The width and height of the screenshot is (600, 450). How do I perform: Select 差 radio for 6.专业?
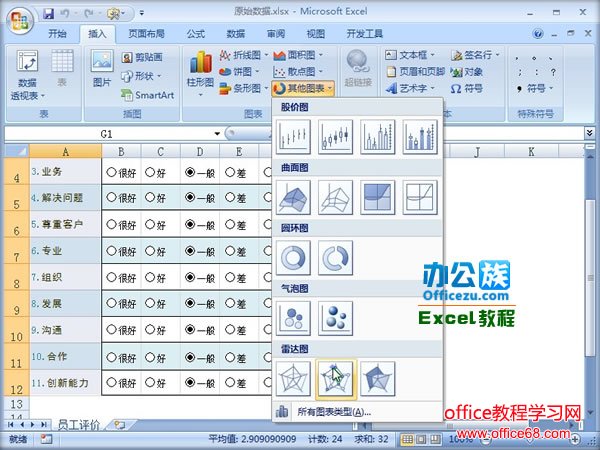point(230,251)
